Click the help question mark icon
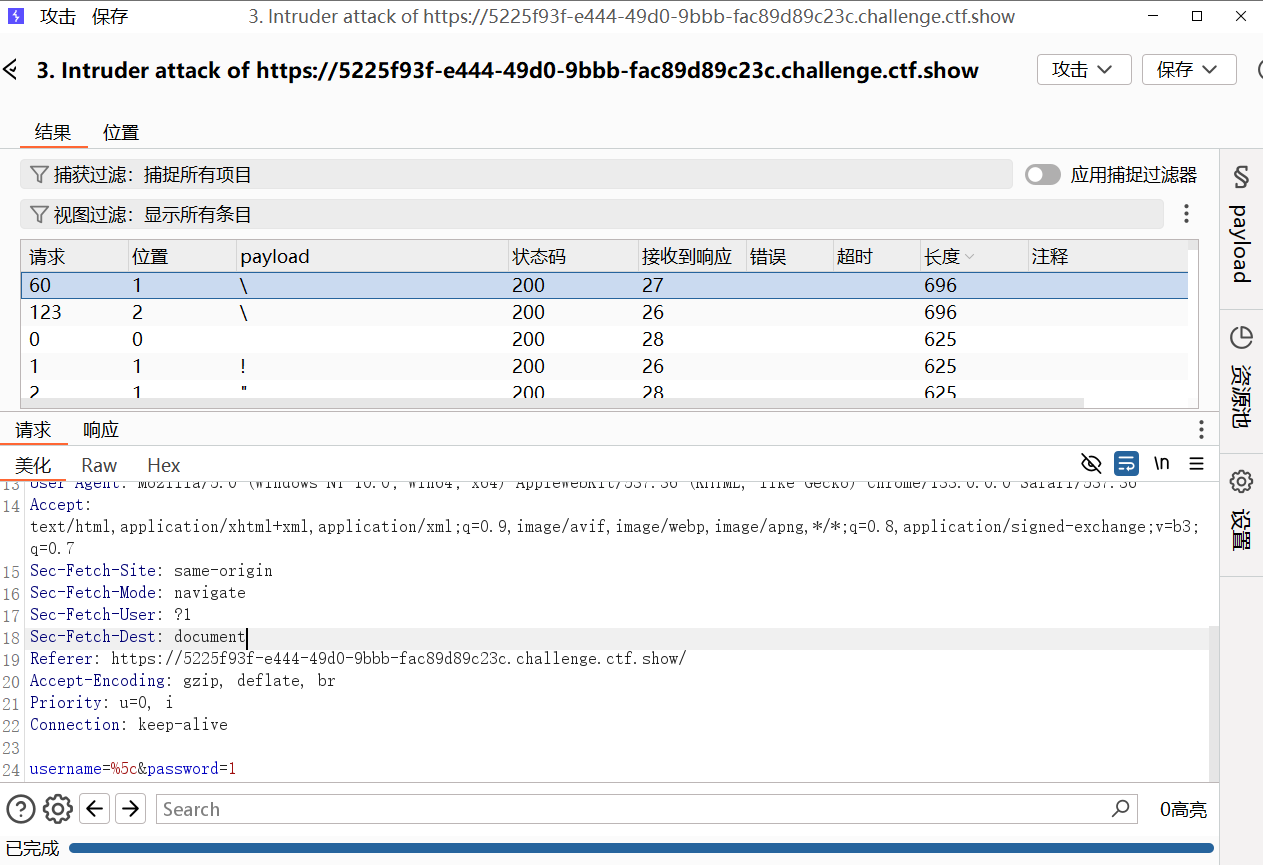The image size is (1263, 865). [x=21, y=809]
